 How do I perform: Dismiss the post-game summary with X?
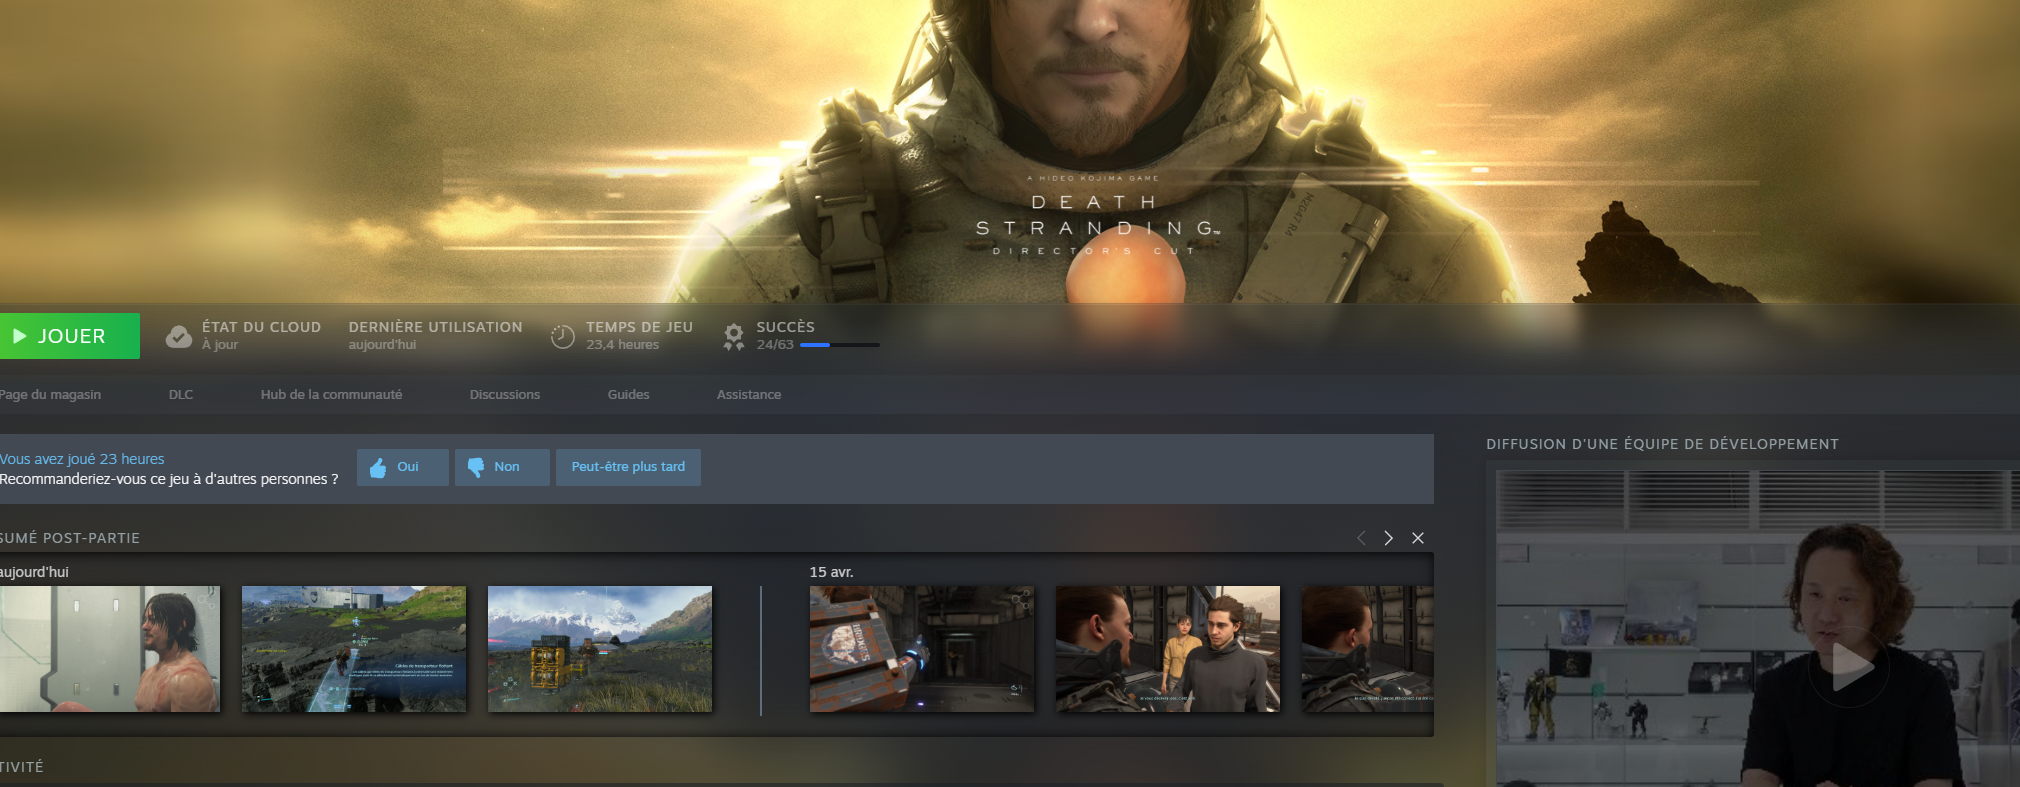click(x=1418, y=538)
